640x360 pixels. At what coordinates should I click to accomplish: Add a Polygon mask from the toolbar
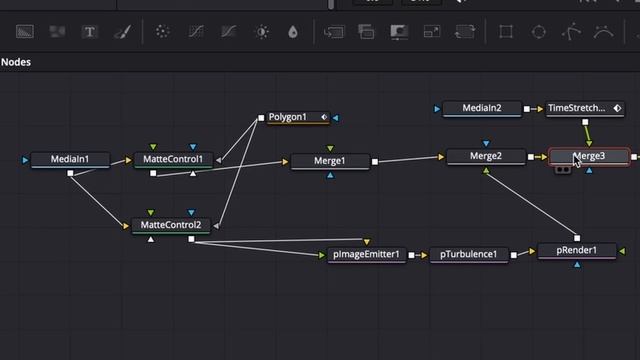click(571, 31)
